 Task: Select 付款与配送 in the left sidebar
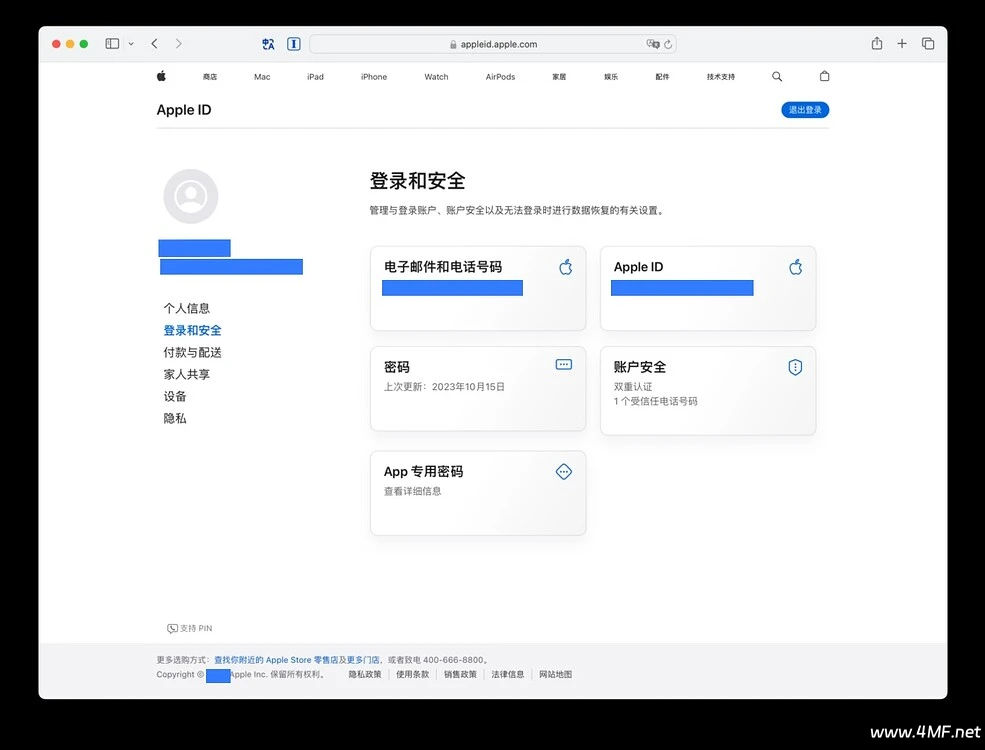(193, 352)
